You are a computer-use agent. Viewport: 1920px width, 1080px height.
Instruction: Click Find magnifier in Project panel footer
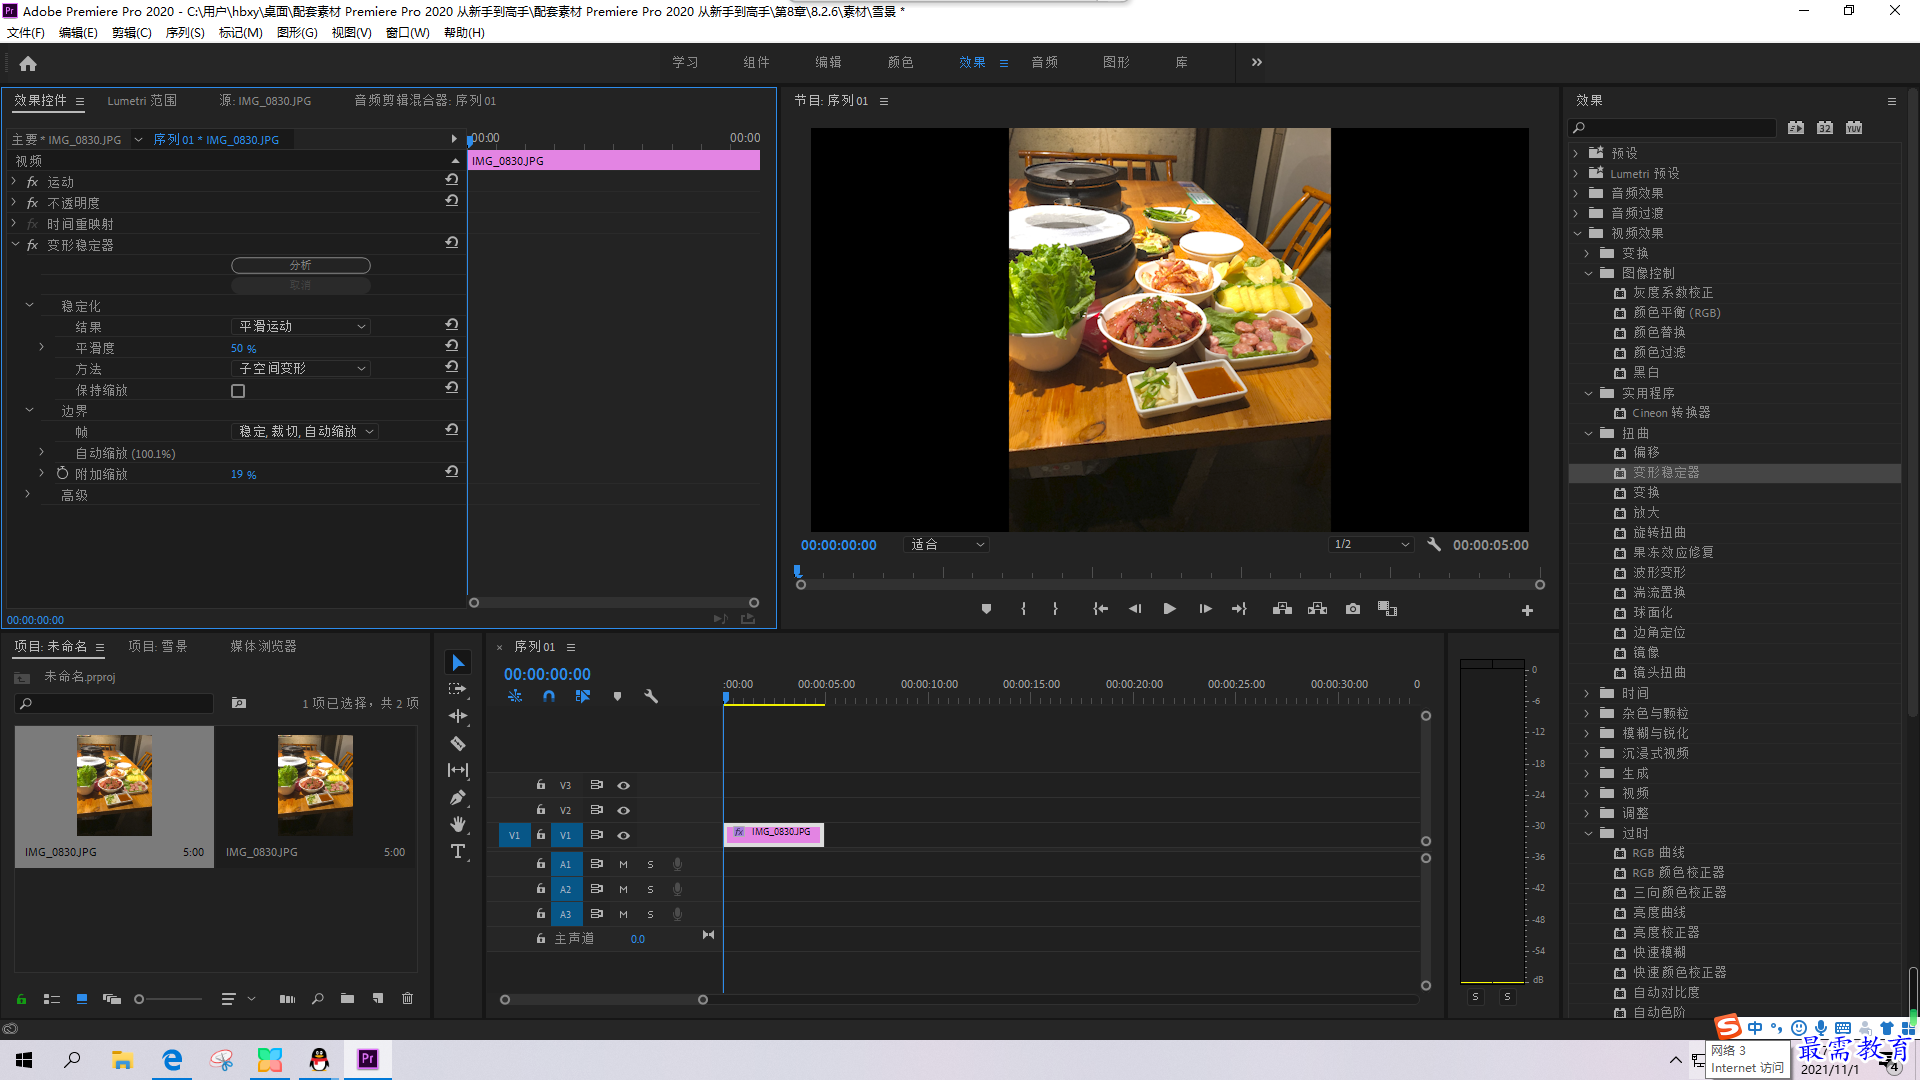point(318,998)
